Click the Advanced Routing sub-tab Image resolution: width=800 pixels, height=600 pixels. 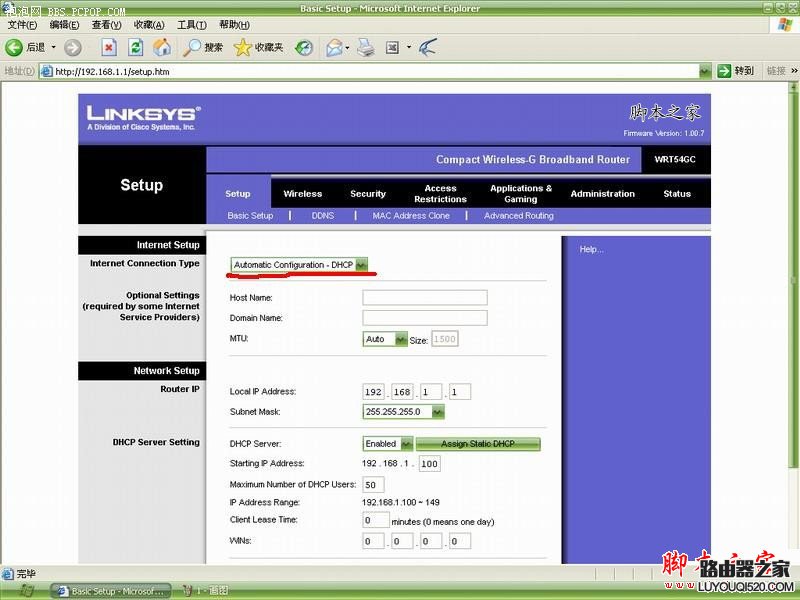(x=519, y=216)
